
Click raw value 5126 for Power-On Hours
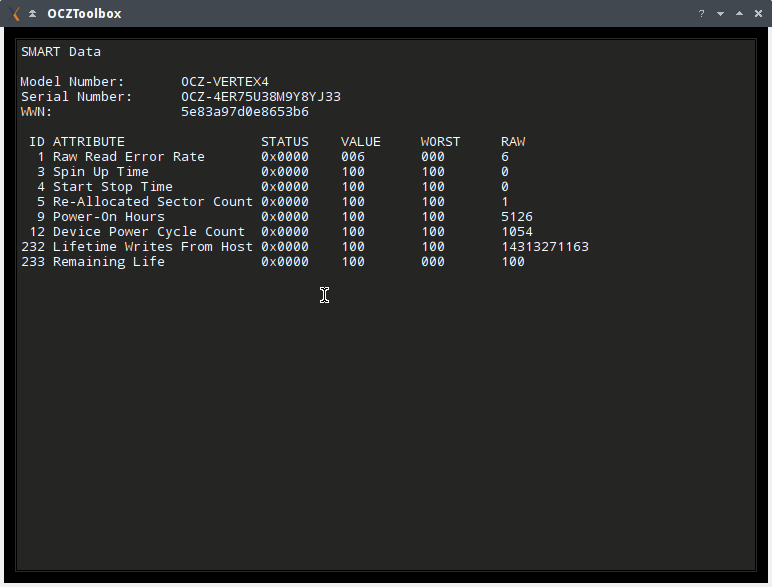[517, 217]
